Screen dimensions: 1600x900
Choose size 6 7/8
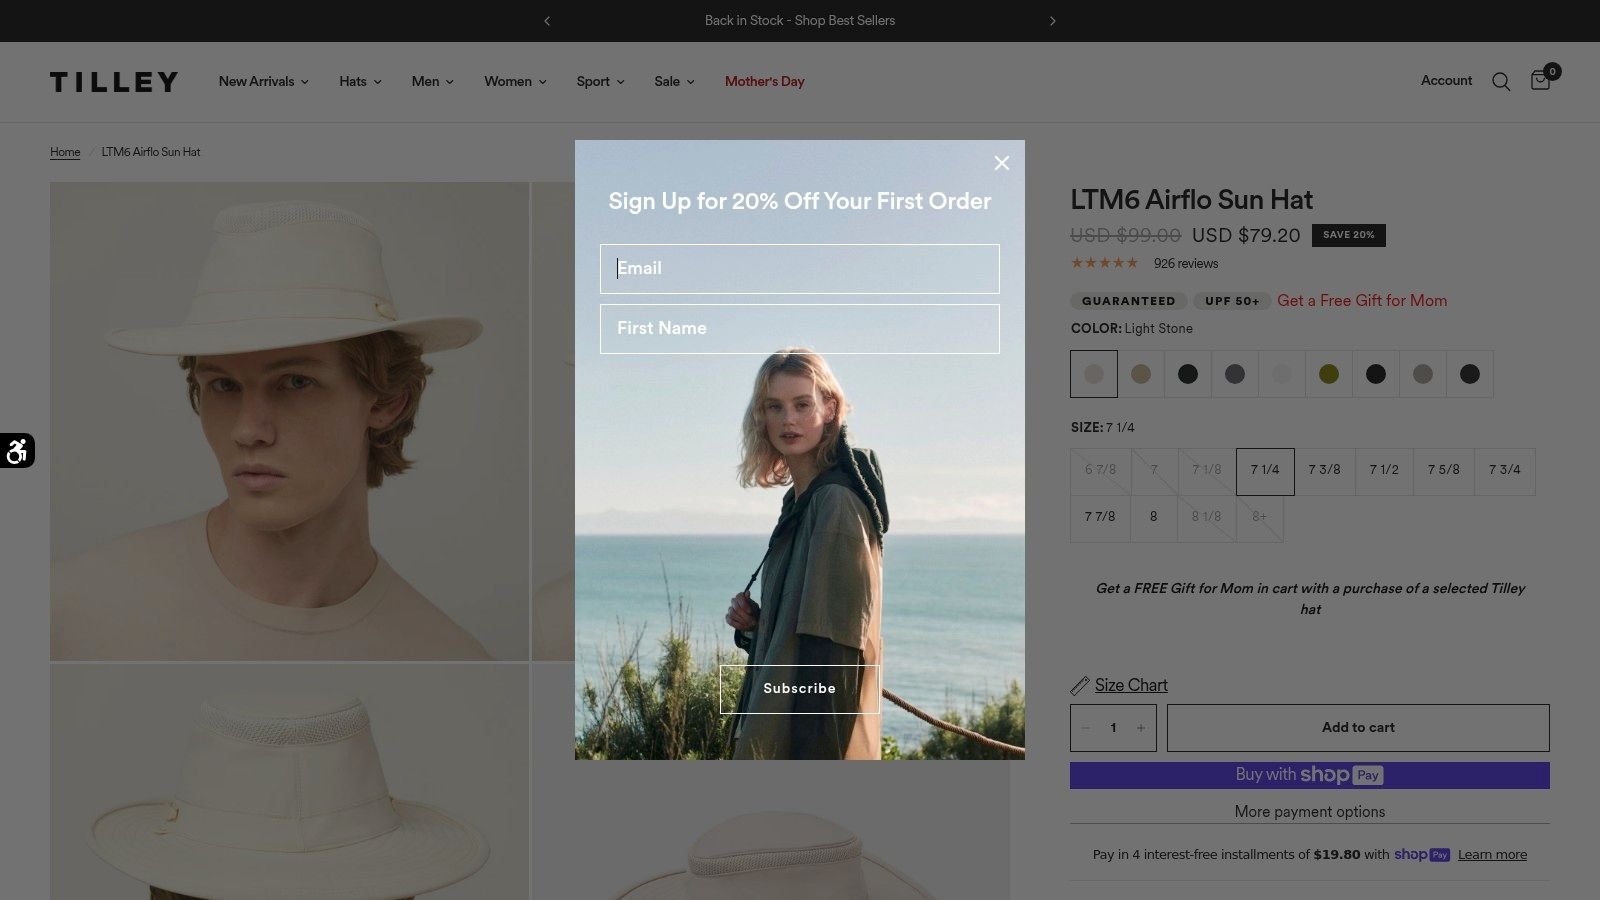1100,471
